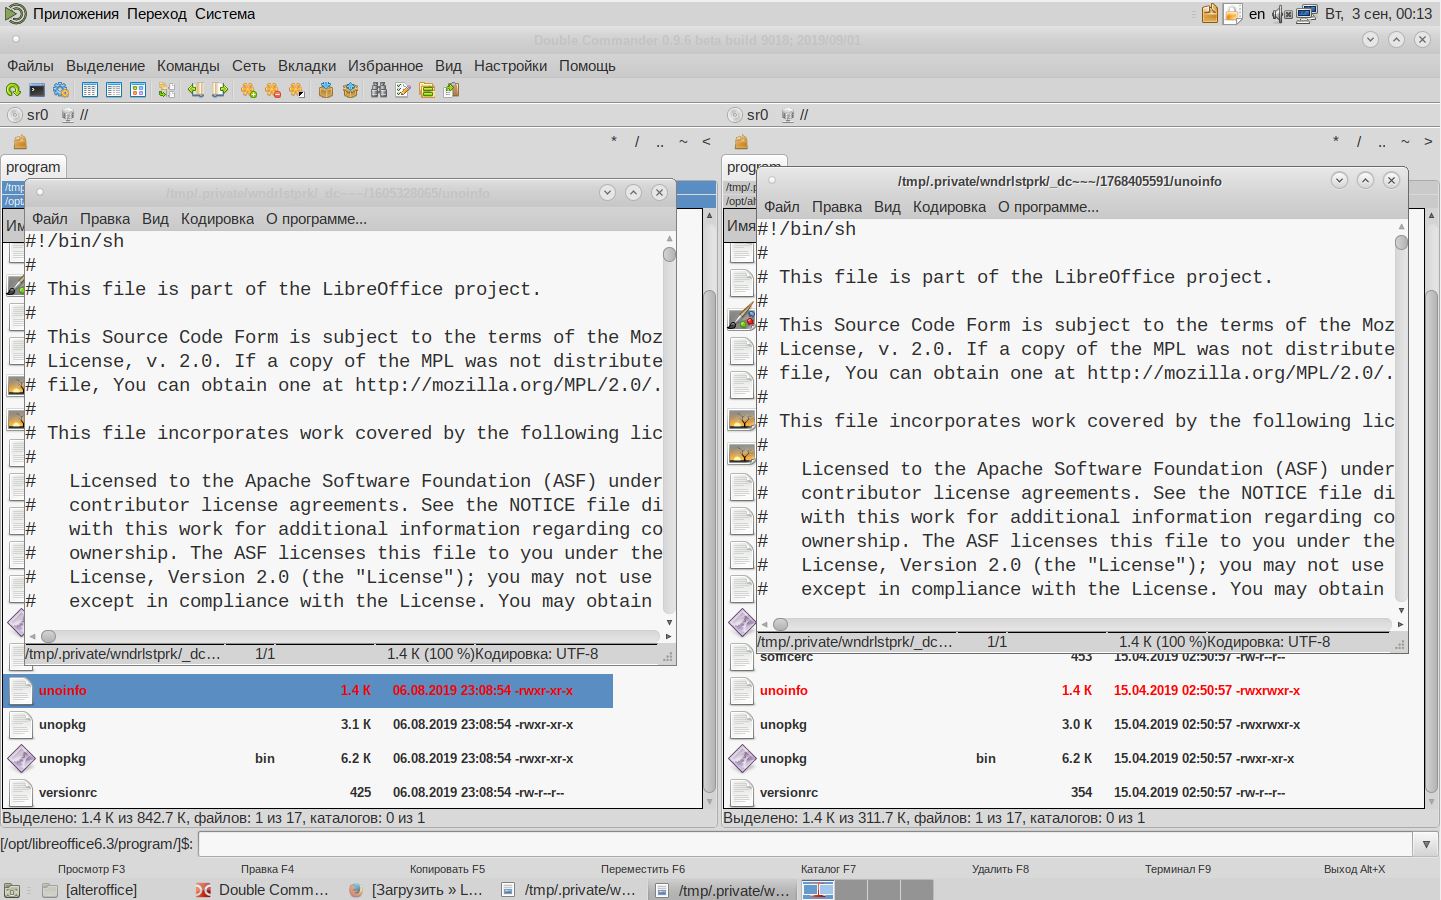Expand the command line history dropdown
1441x900 pixels.
coord(1426,844)
